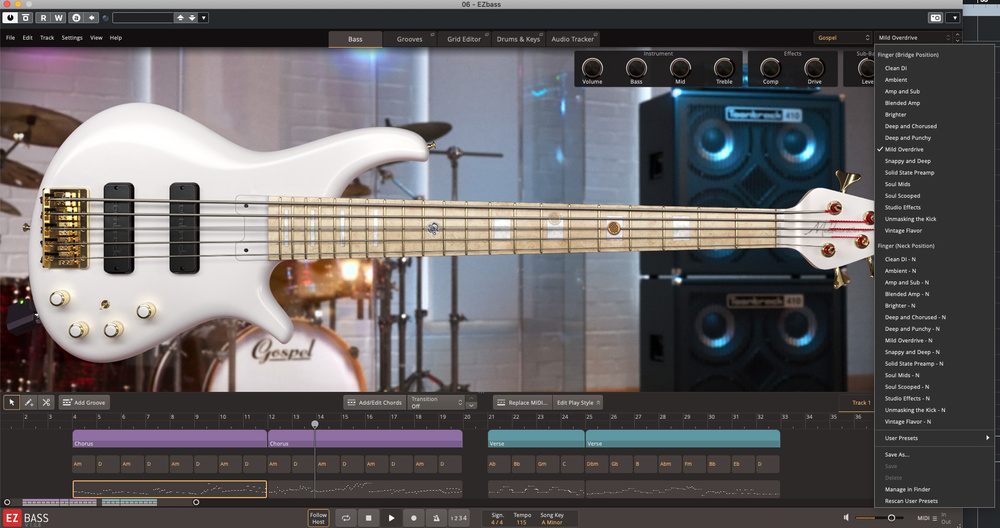1000x528 pixels.
Task: Click the loop playback icon
Action: (x=346, y=518)
